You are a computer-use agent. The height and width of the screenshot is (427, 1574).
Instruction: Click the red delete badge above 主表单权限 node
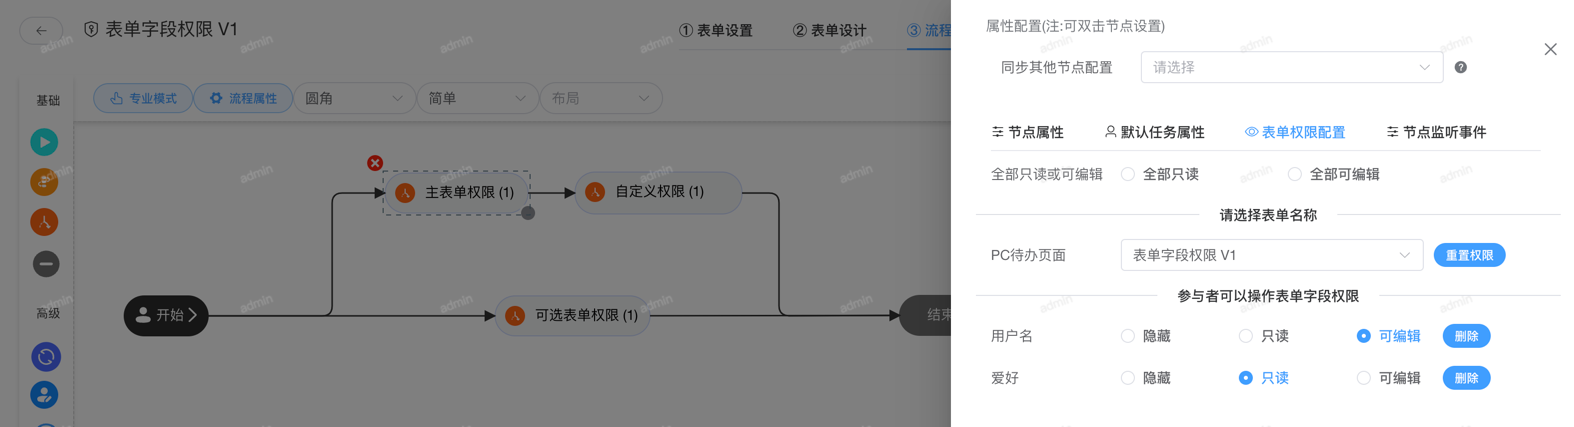click(x=375, y=163)
